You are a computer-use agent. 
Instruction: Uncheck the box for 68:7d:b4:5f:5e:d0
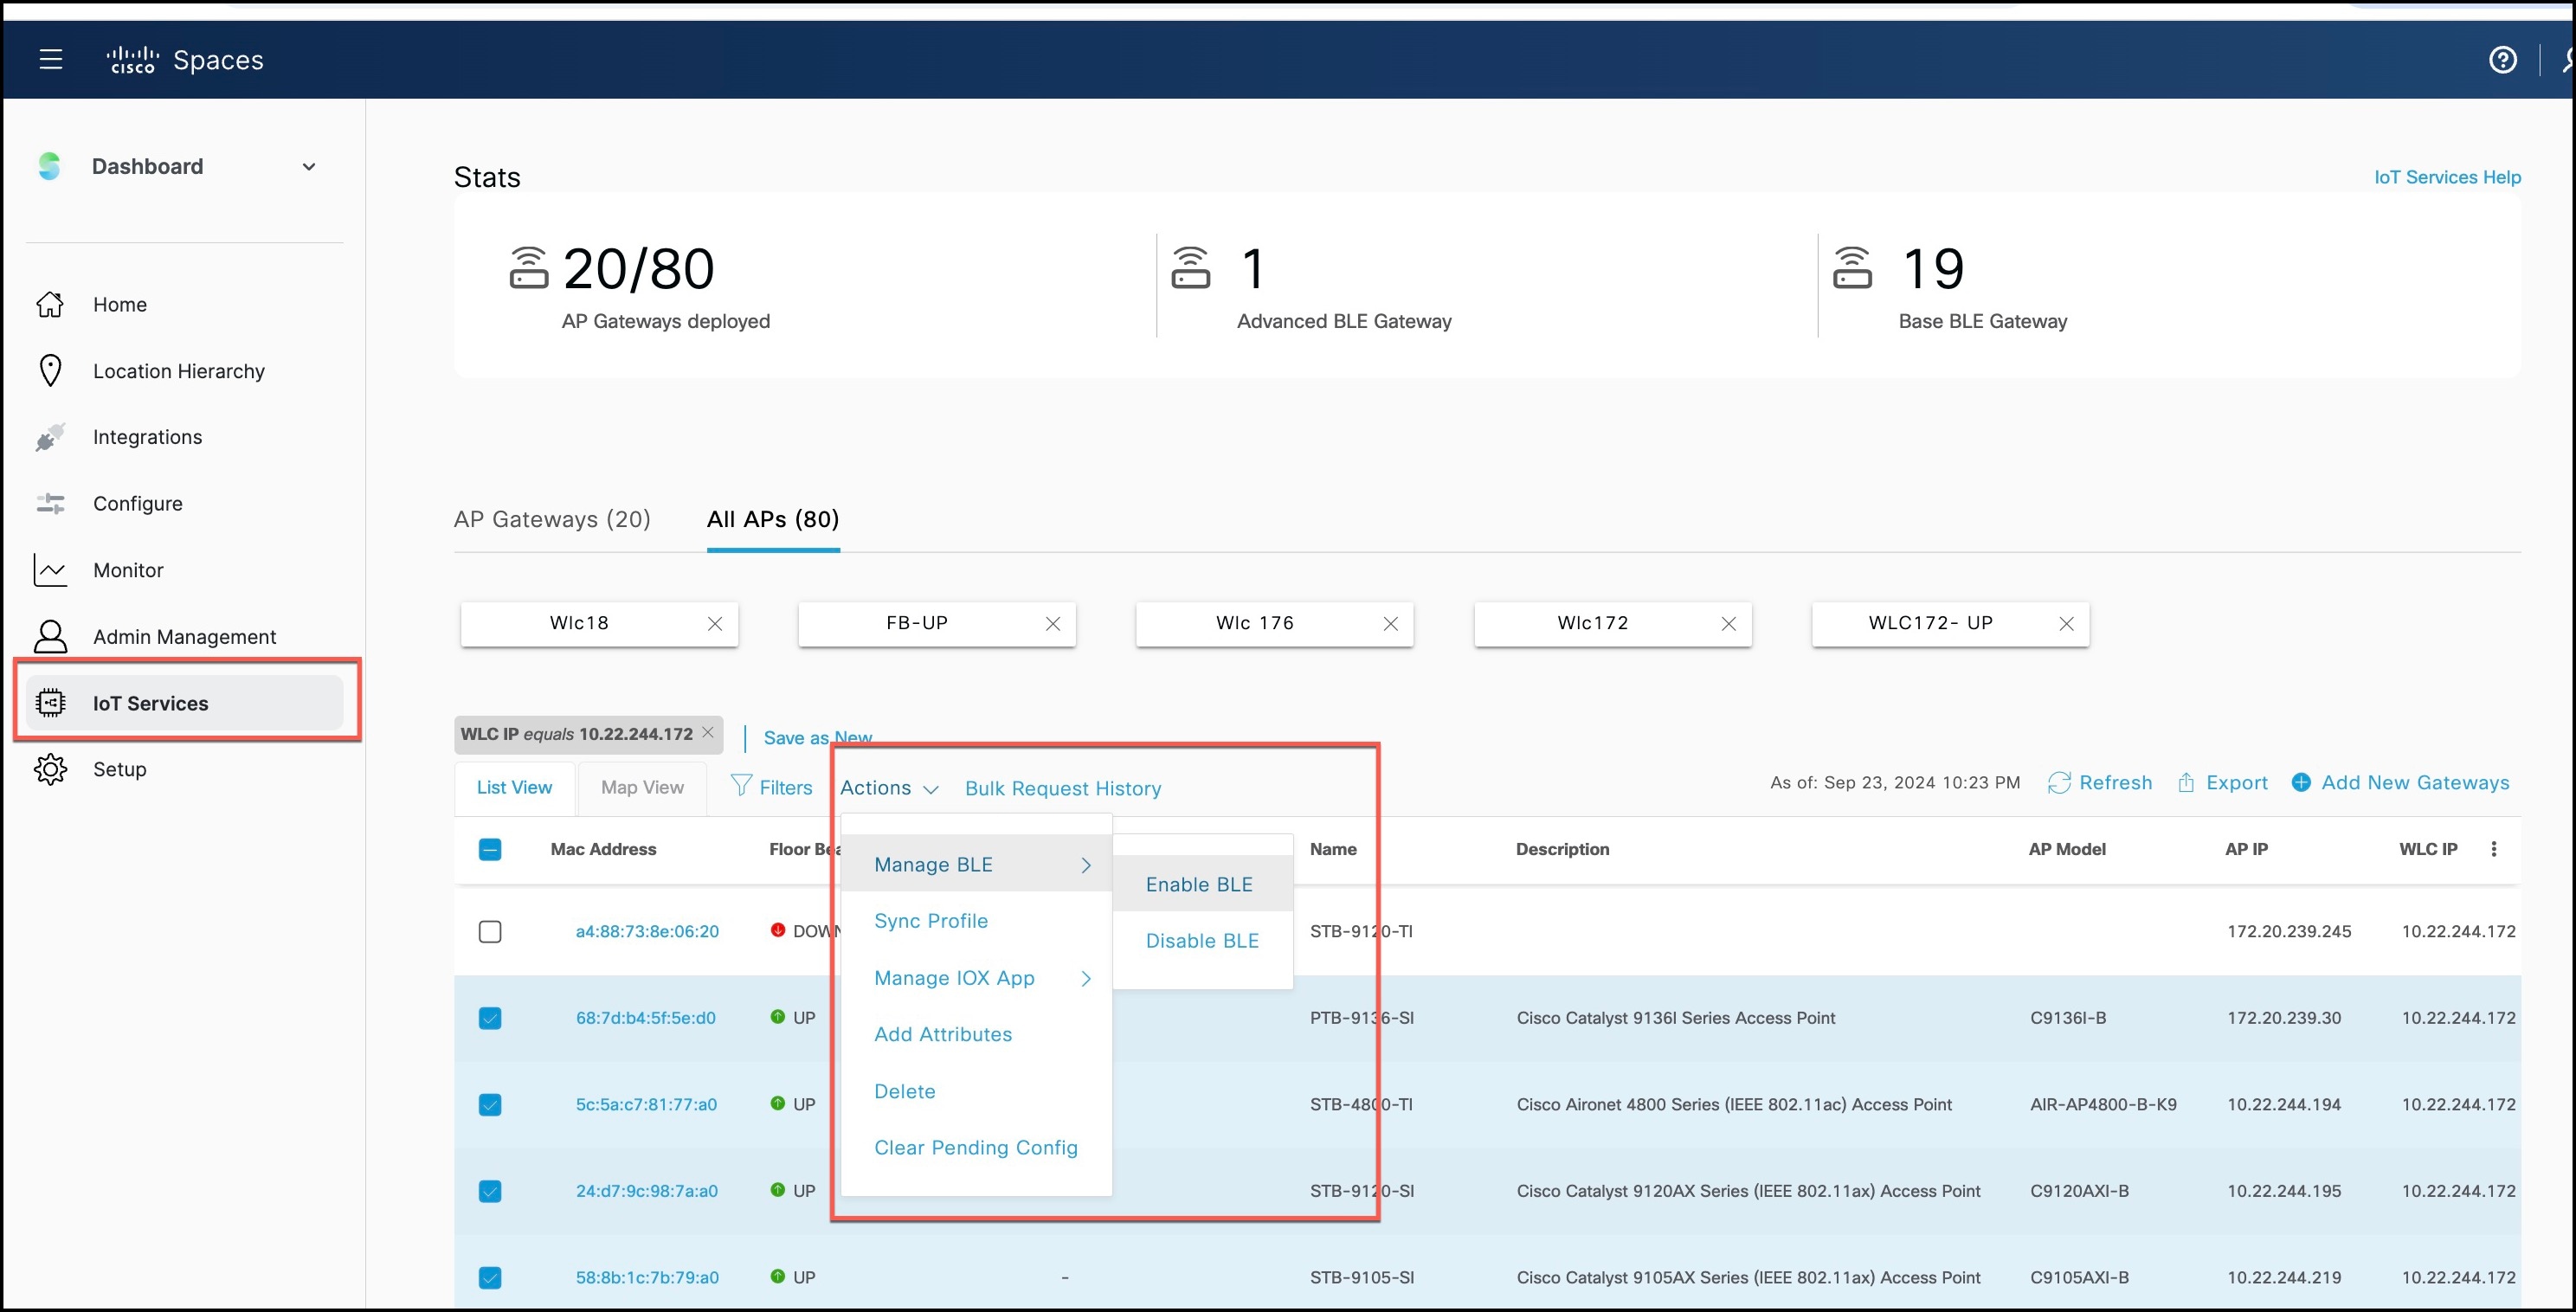click(x=490, y=1018)
